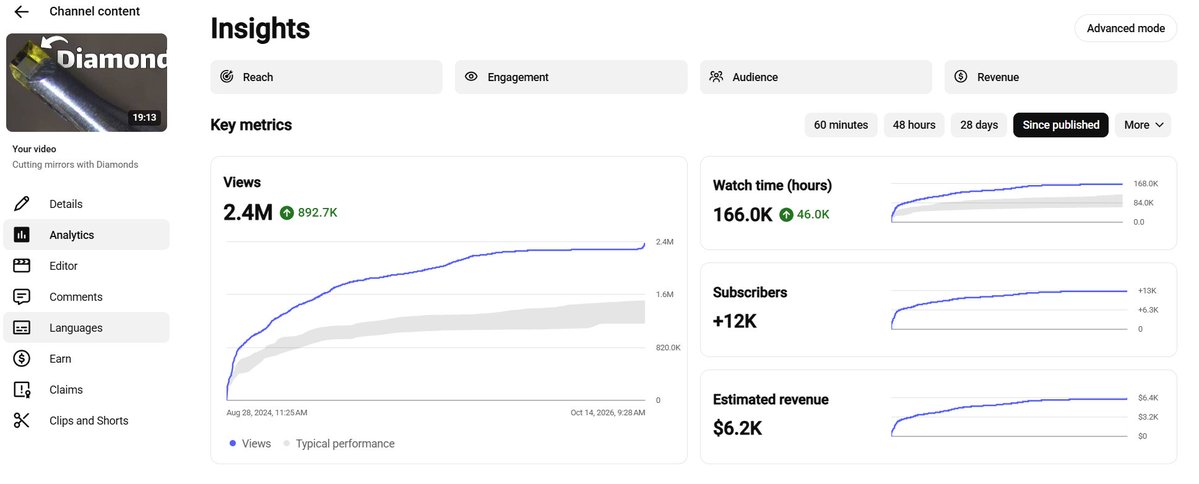
Task: Click the +12K subscribers value
Action: 735,322
